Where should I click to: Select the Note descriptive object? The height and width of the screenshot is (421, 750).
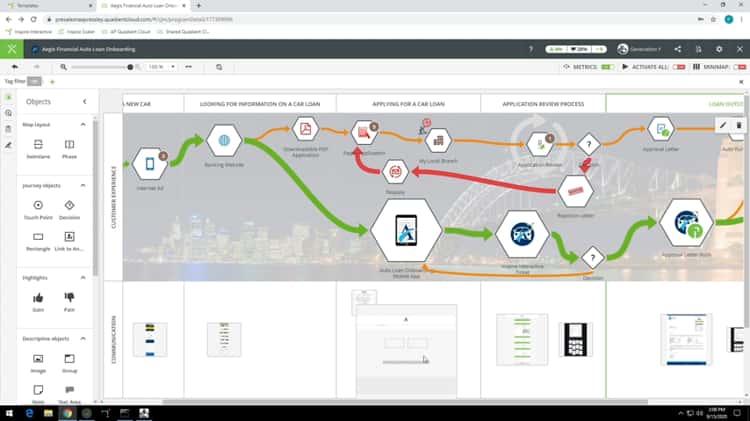pyautogui.click(x=38, y=393)
